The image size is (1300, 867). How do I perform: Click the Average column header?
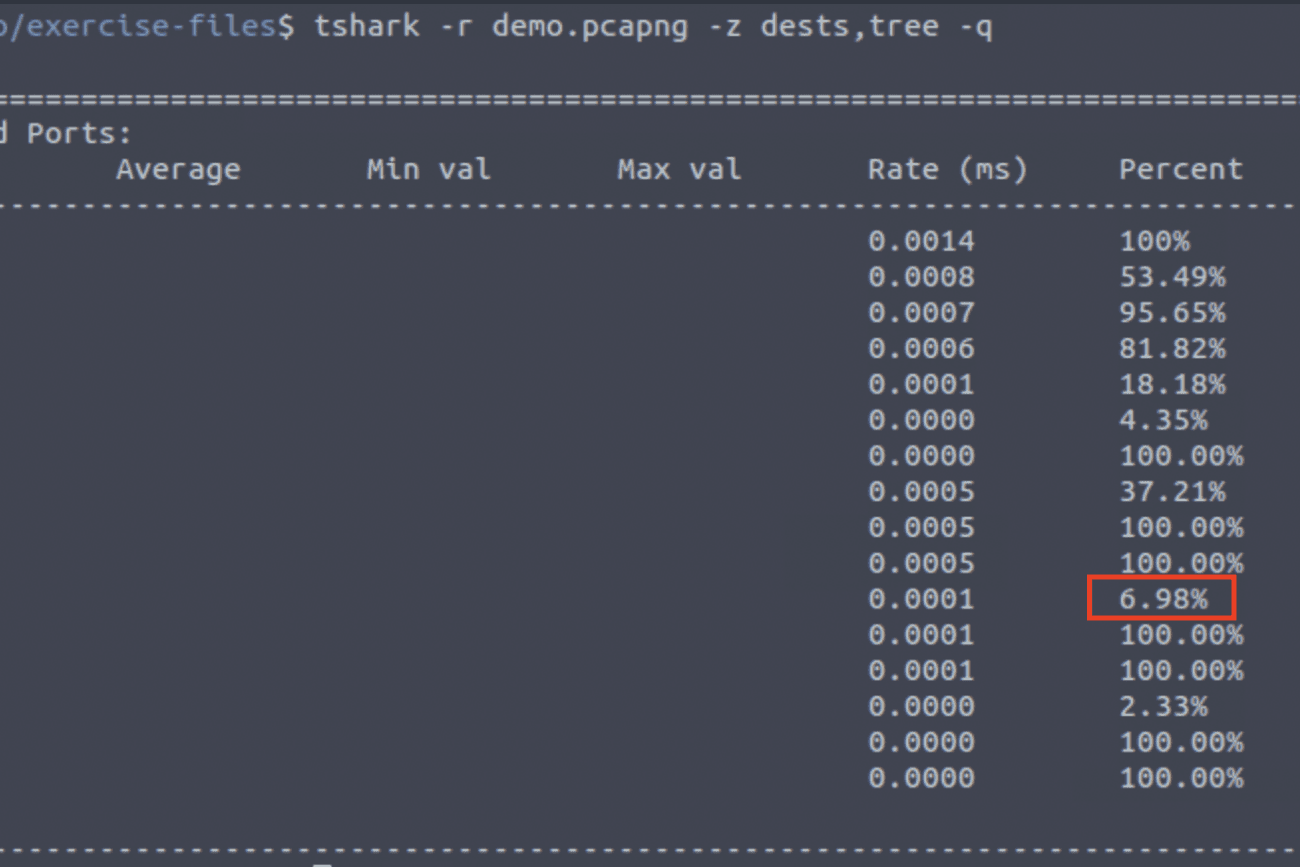(178, 169)
